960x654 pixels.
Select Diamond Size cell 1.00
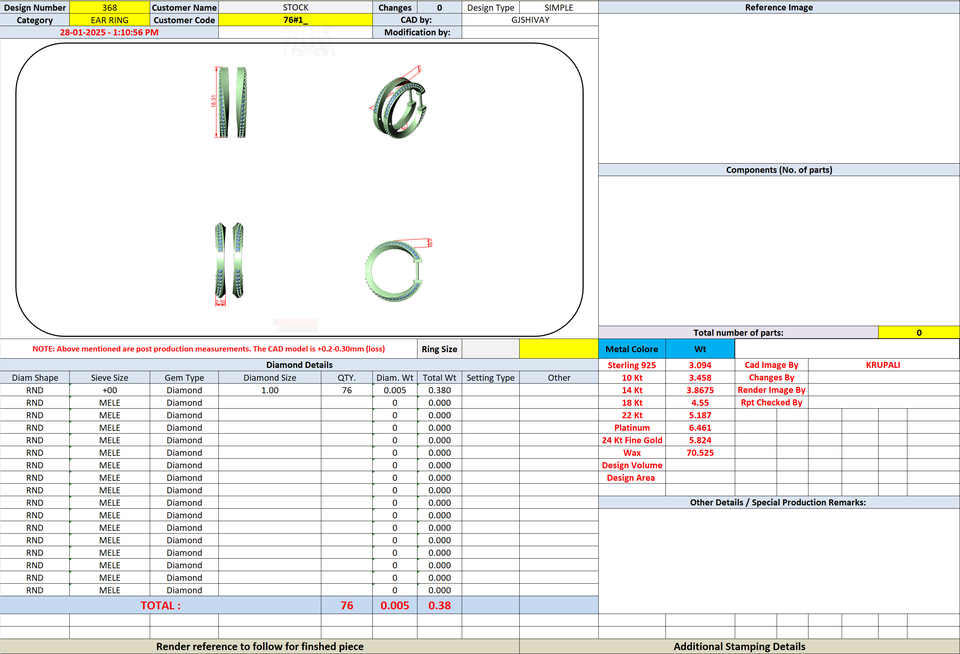point(270,390)
